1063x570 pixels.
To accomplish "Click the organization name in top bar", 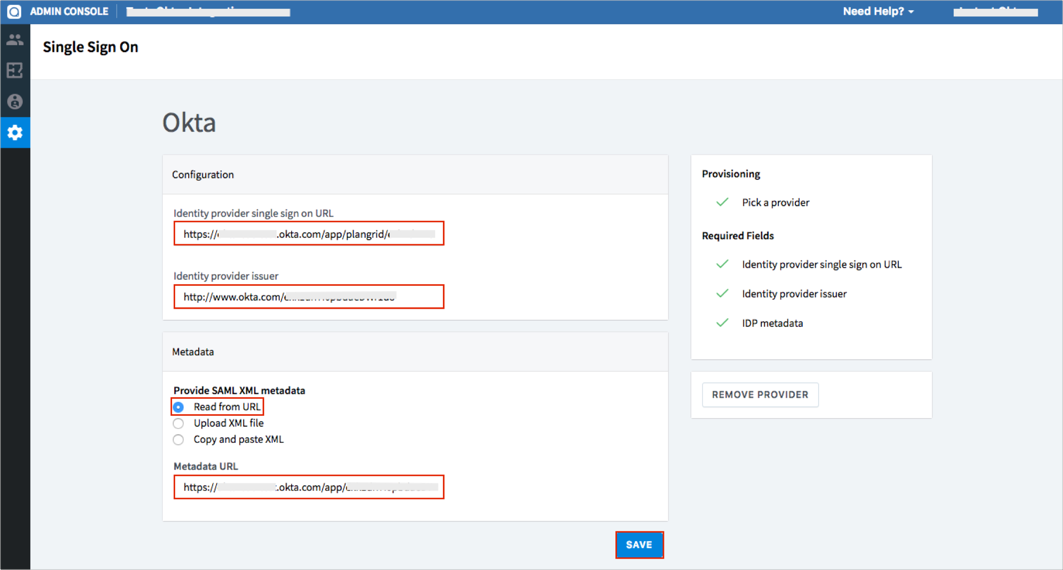I will (x=208, y=12).
